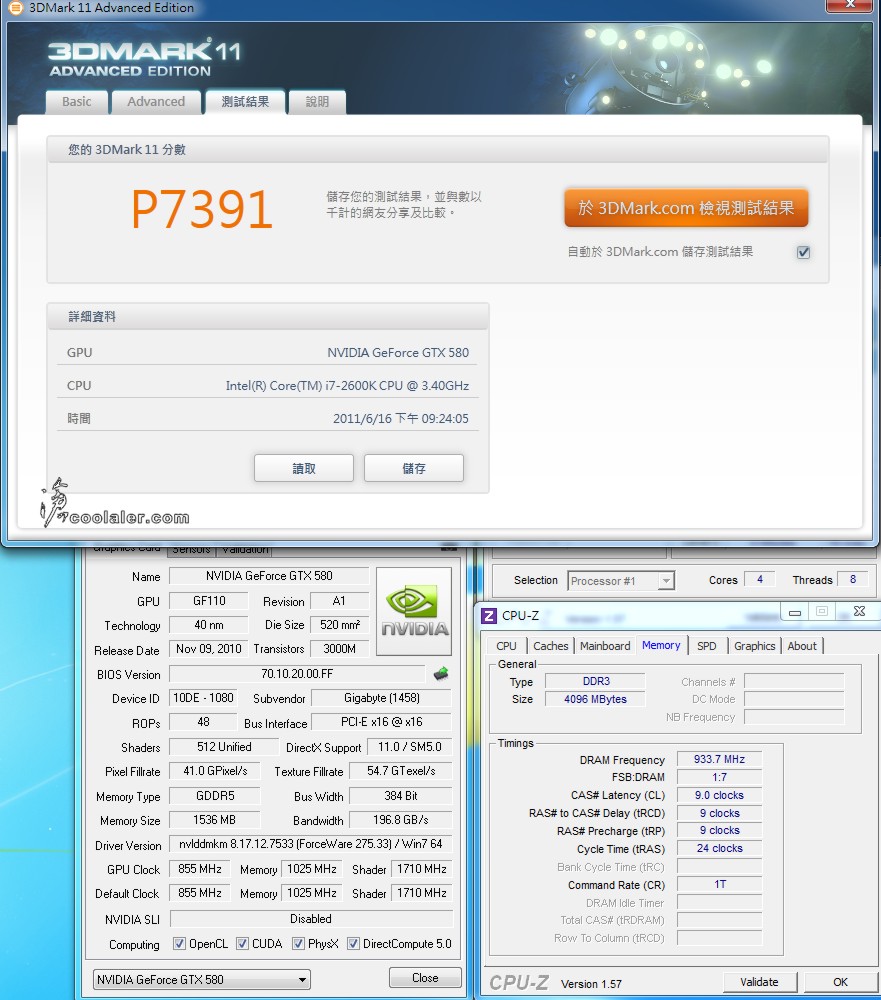Open the About tab in CPU-Z

point(802,646)
